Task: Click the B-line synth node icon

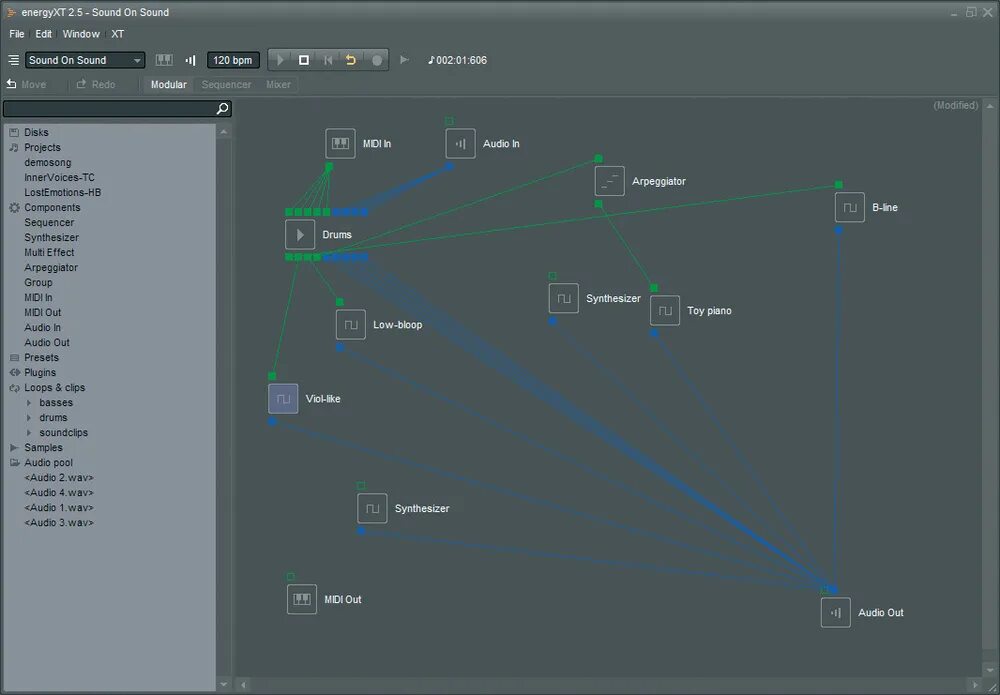Action: 847,206
